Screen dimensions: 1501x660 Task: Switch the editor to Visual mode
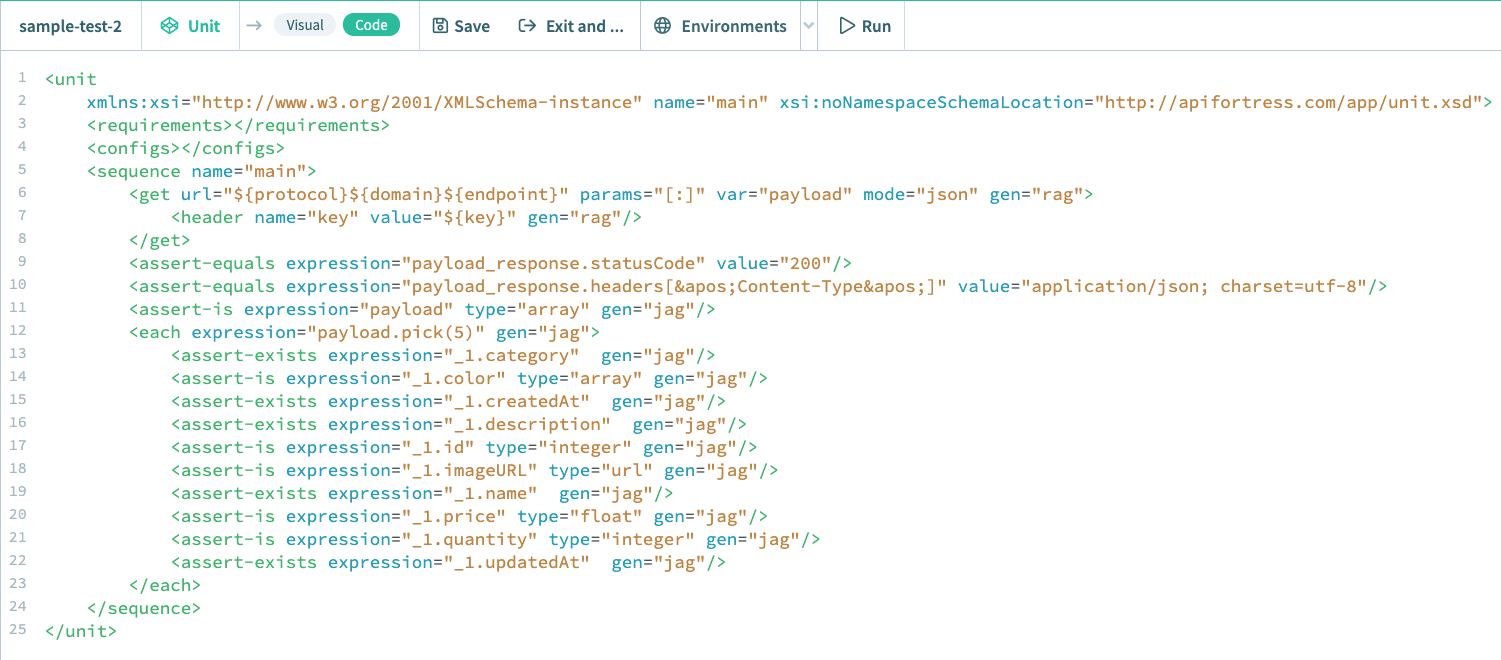305,25
